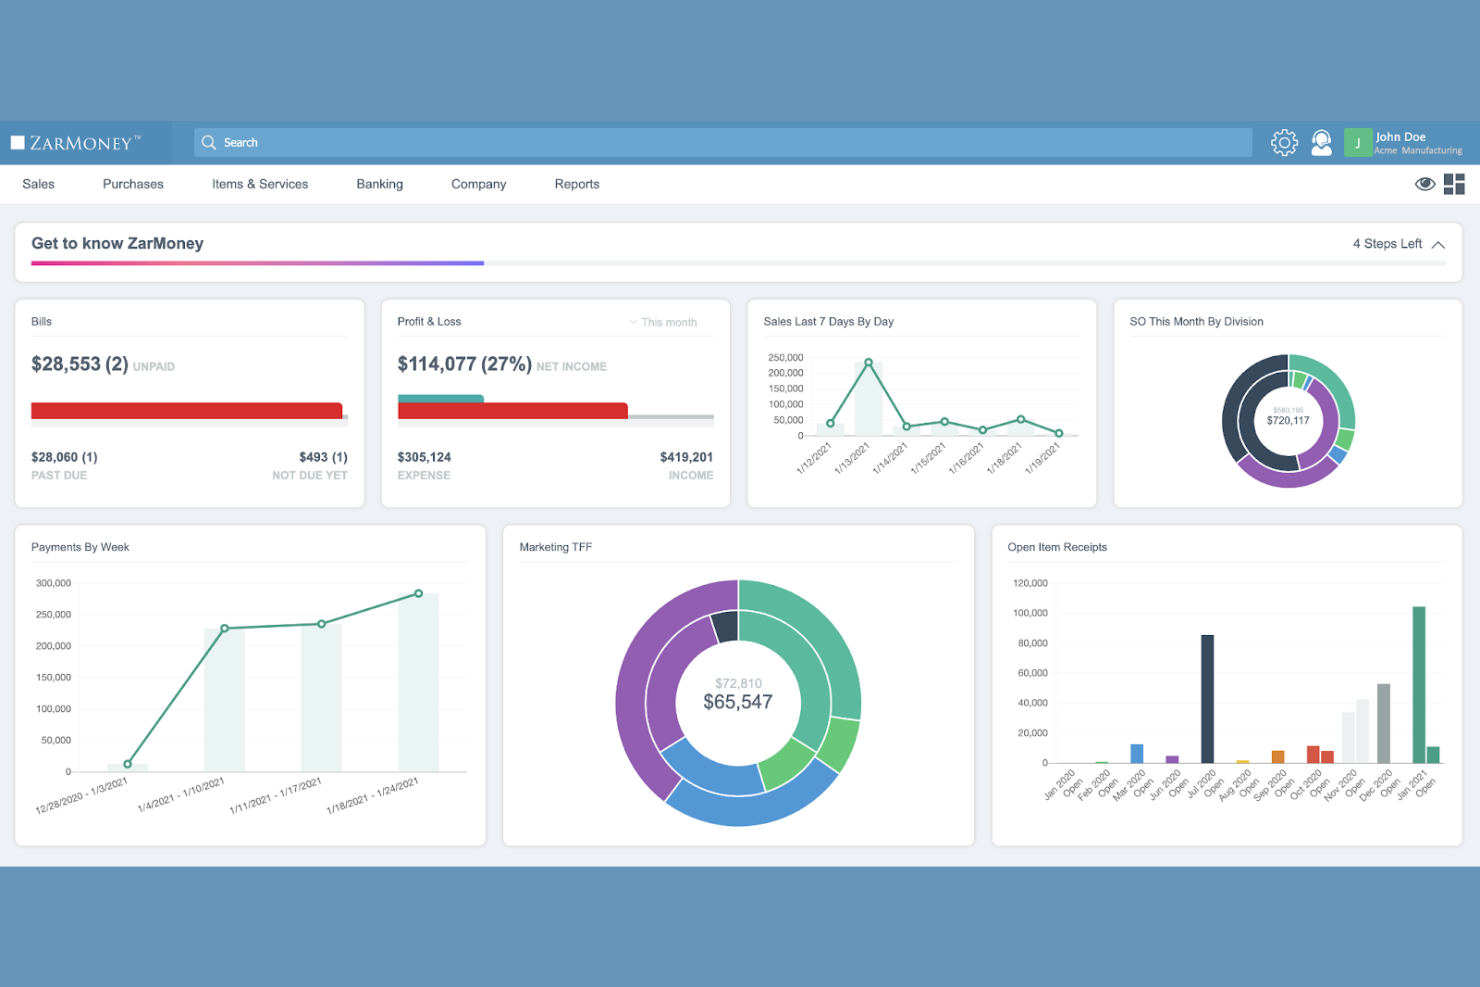Click the 1/13/2021 peak point in sales chart

coord(868,363)
